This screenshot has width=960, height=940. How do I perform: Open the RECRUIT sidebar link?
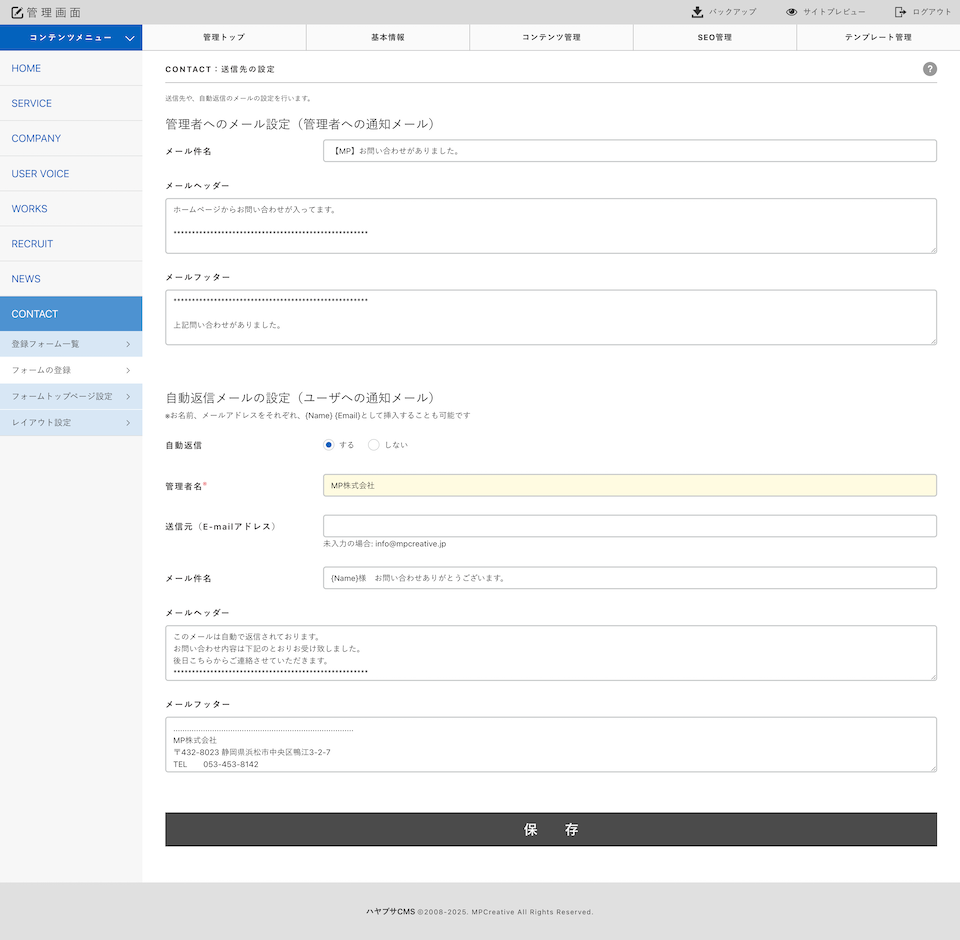pyautogui.click(x=32, y=244)
